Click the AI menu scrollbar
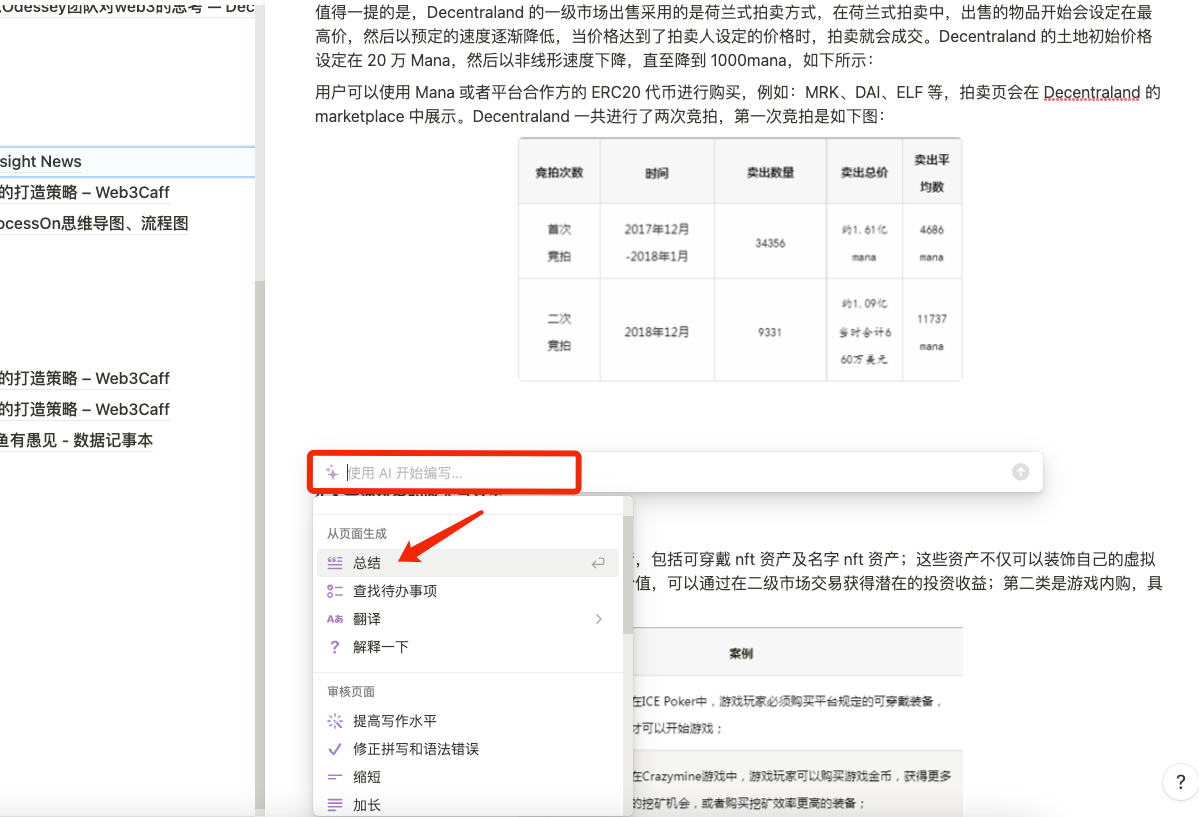The image size is (1199, 817). coord(628,575)
